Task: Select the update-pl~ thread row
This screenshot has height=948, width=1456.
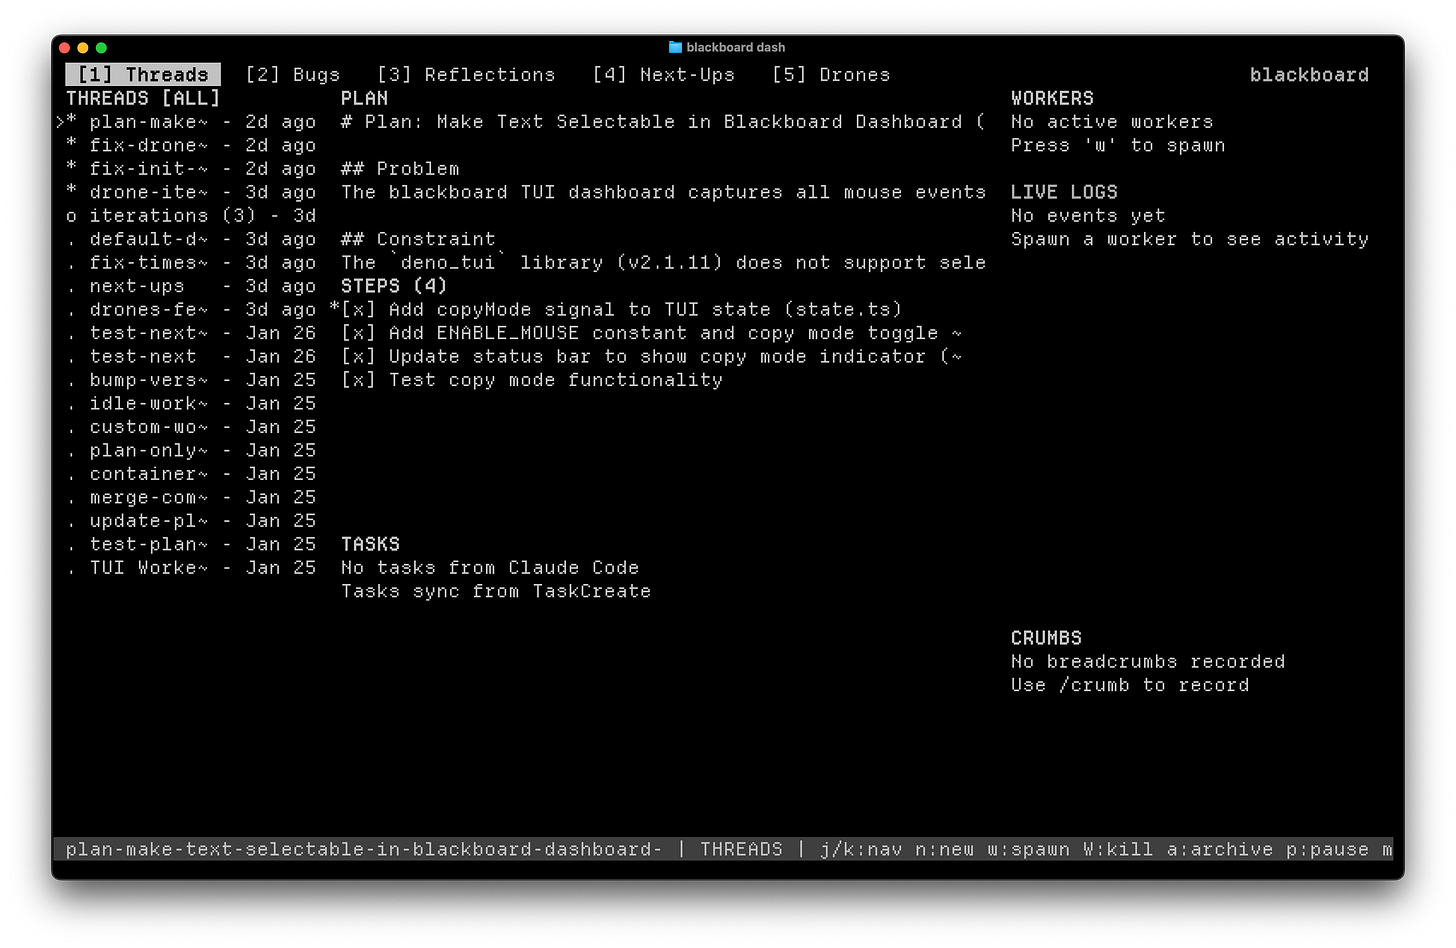Action: [x=191, y=521]
